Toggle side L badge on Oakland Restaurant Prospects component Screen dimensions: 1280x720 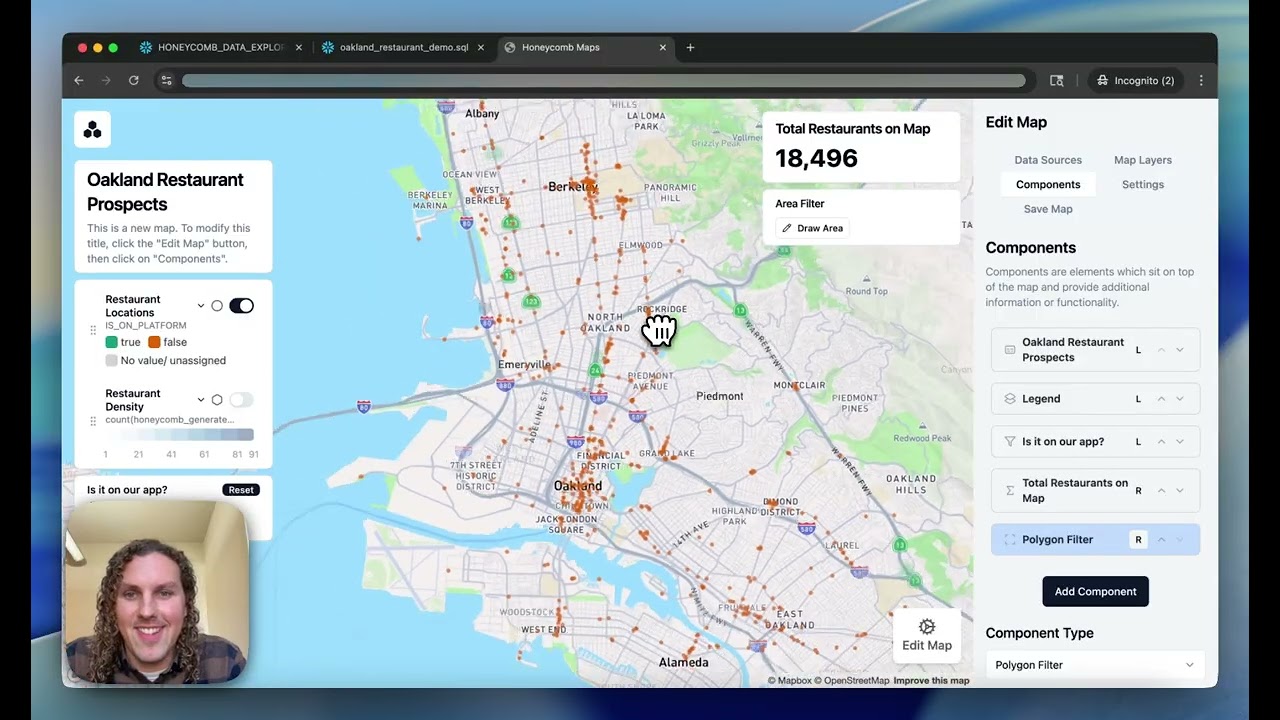1138,350
